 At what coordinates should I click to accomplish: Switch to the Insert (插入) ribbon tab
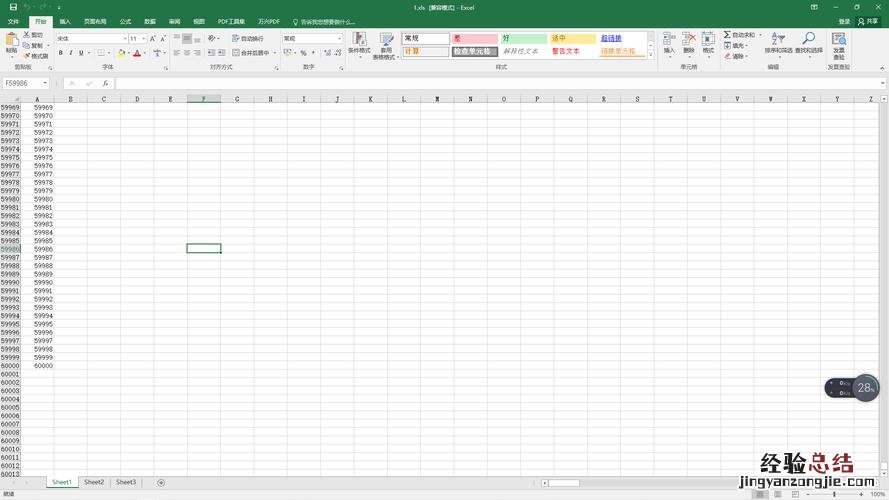[x=65, y=21]
